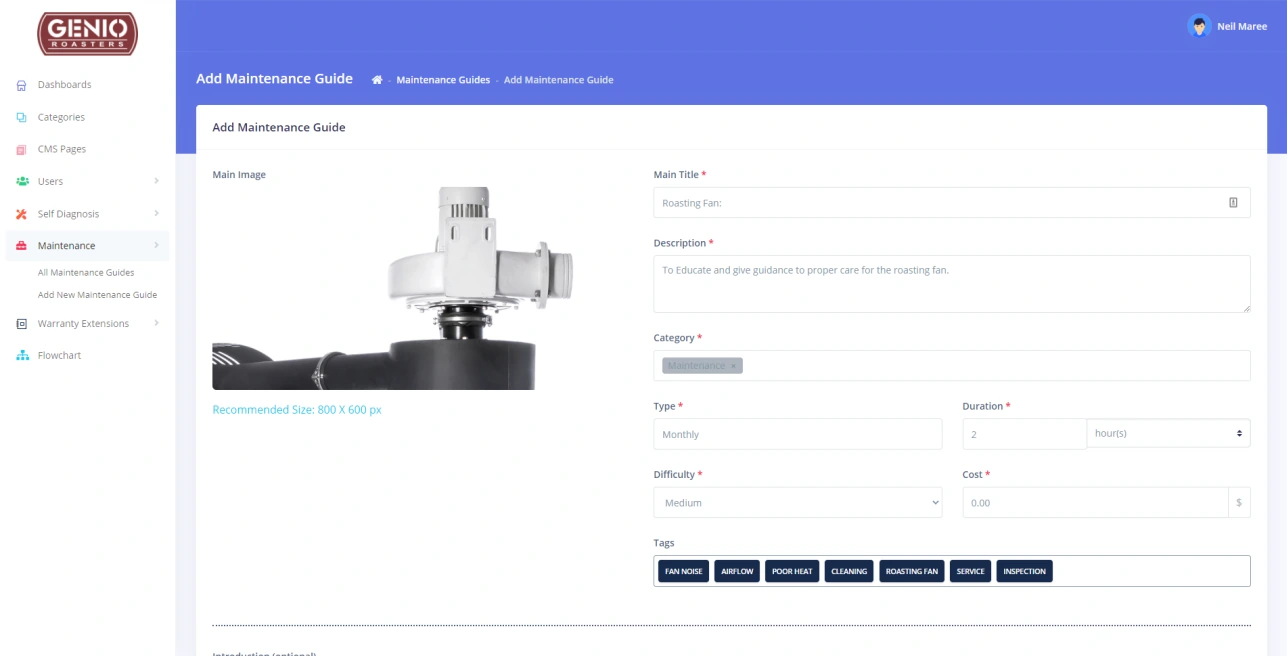Screen dimensions: 1287x656
Task: Click the home icon in breadcrumb
Action: click(x=377, y=80)
